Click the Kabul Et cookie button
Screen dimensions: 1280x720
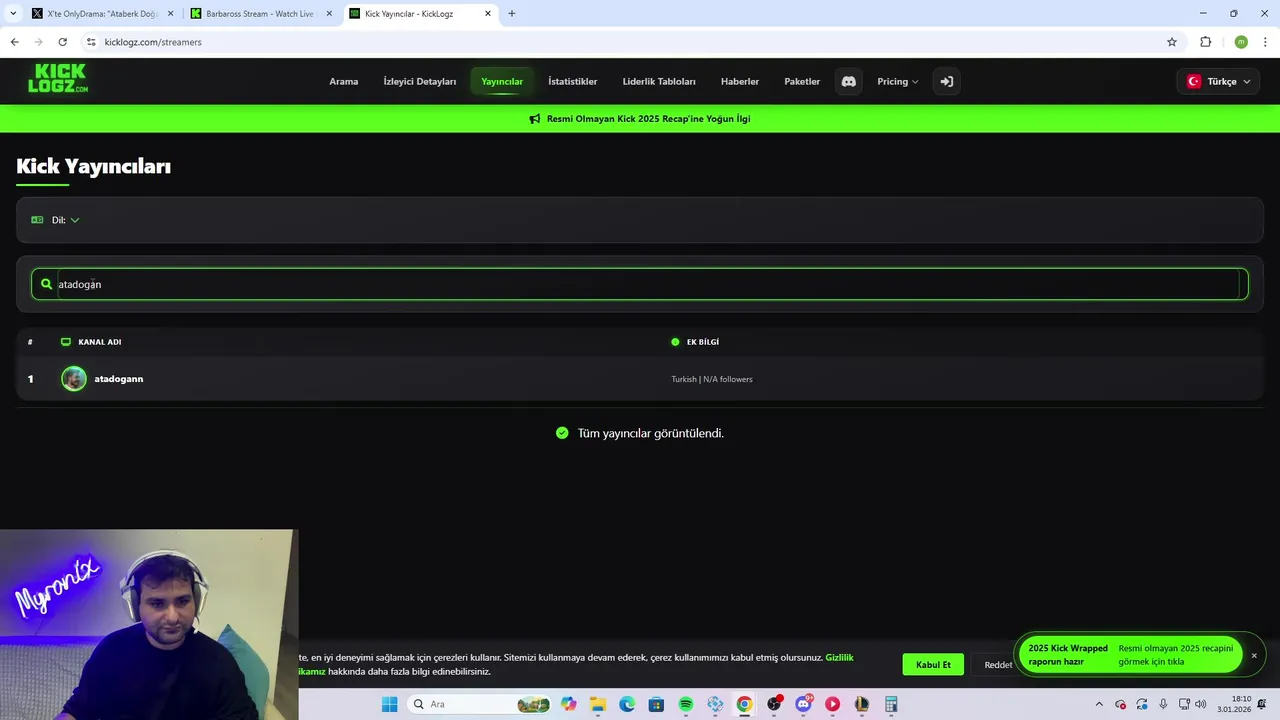(933, 665)
